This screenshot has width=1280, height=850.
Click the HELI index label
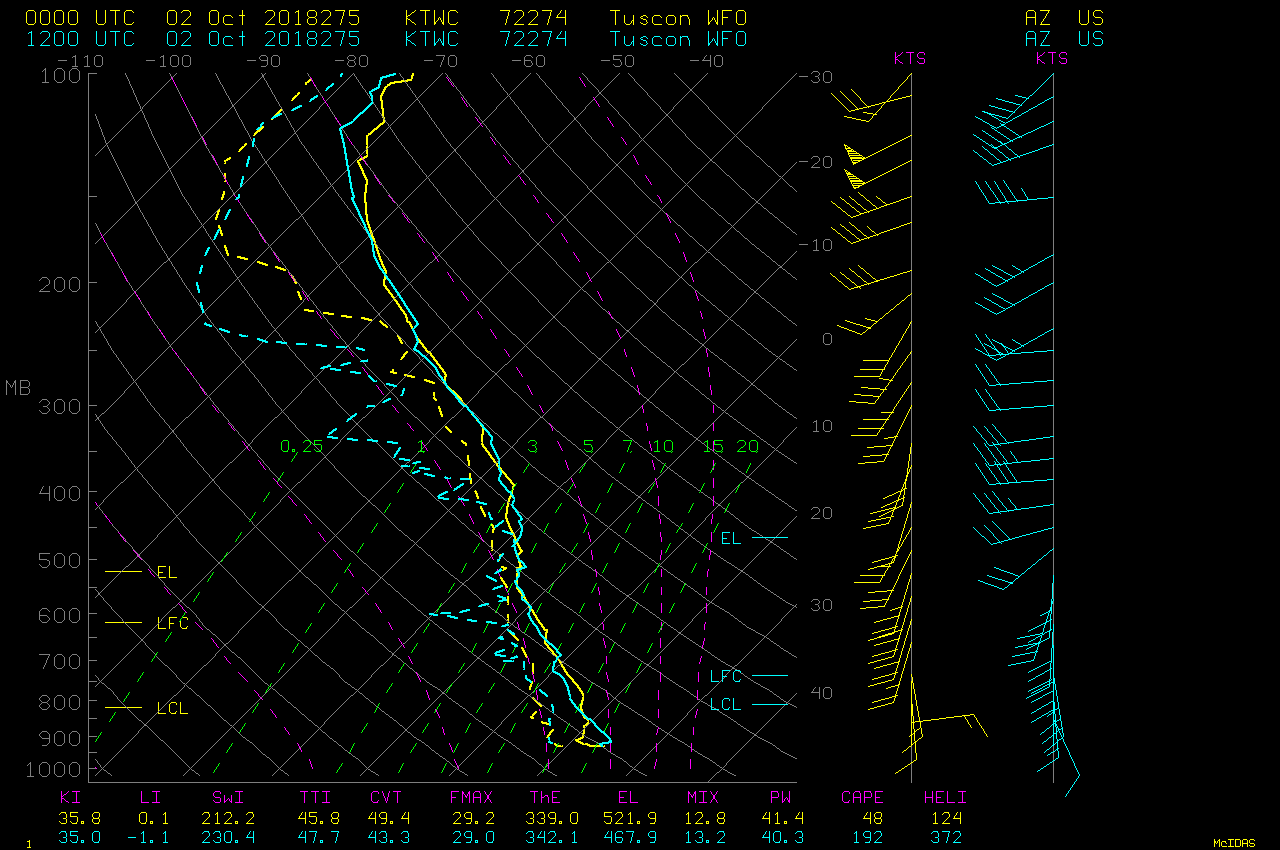pyautogui.click(x=945, y=797)
